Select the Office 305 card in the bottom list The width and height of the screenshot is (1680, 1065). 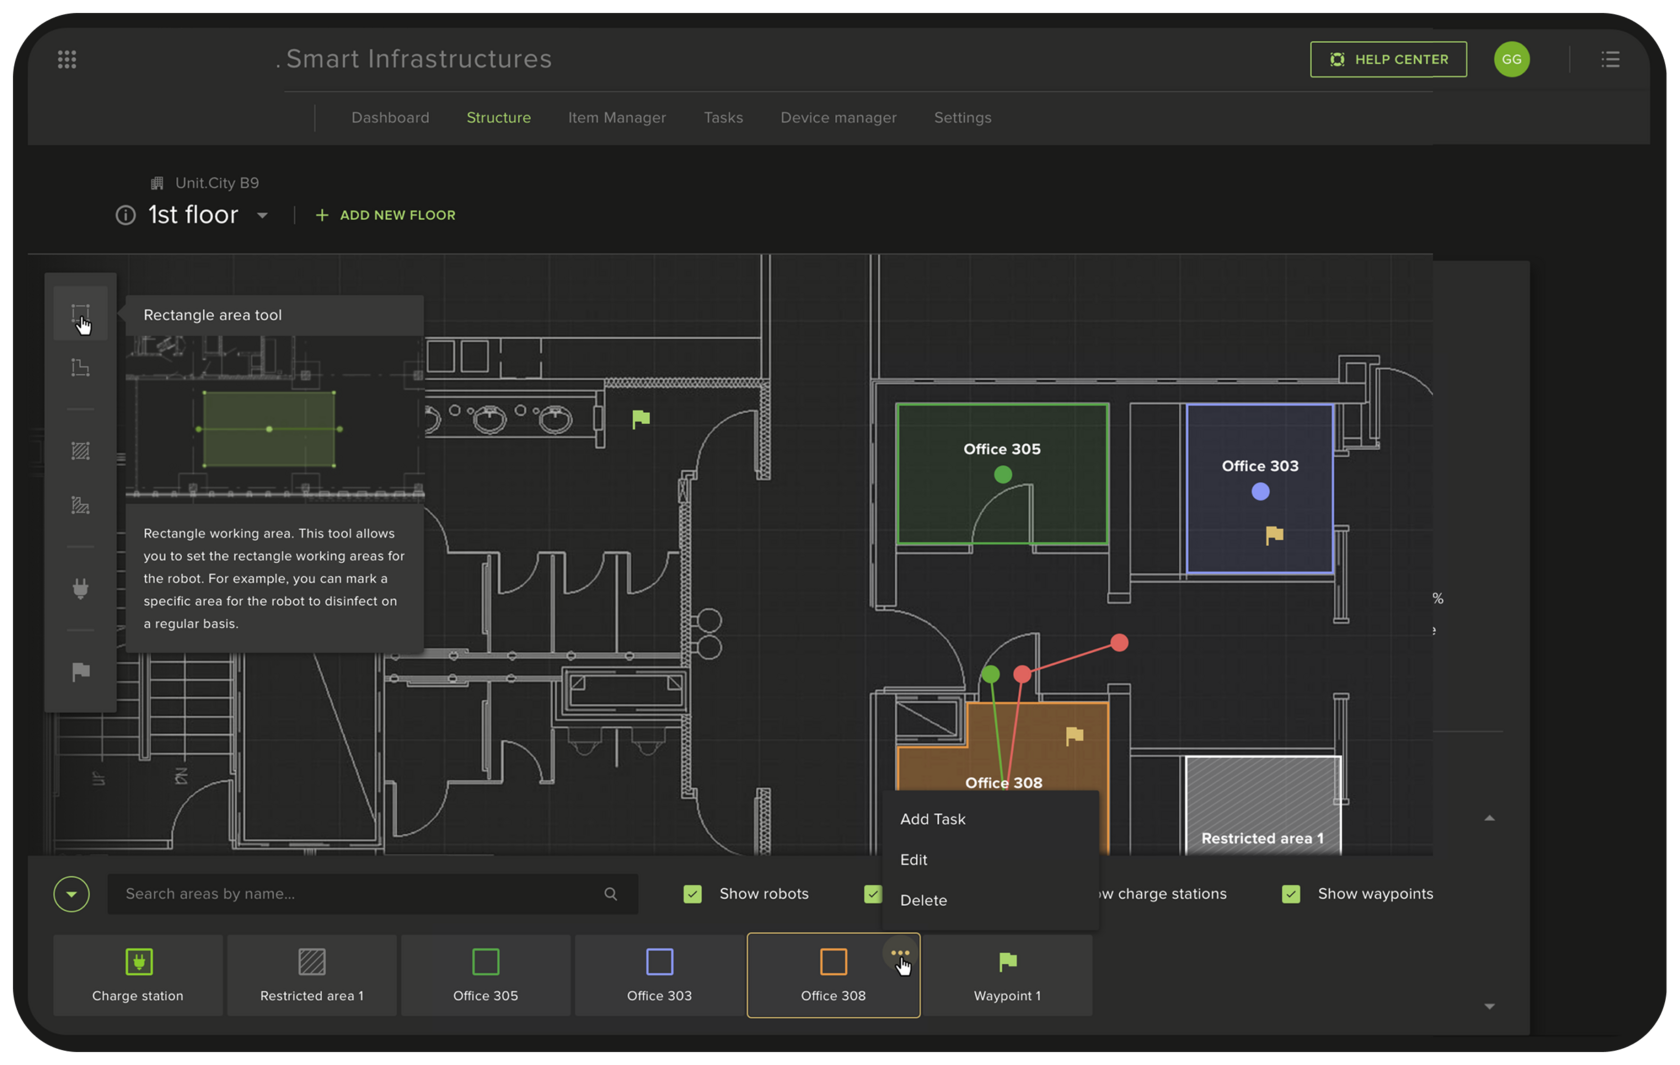click(486, 976)
